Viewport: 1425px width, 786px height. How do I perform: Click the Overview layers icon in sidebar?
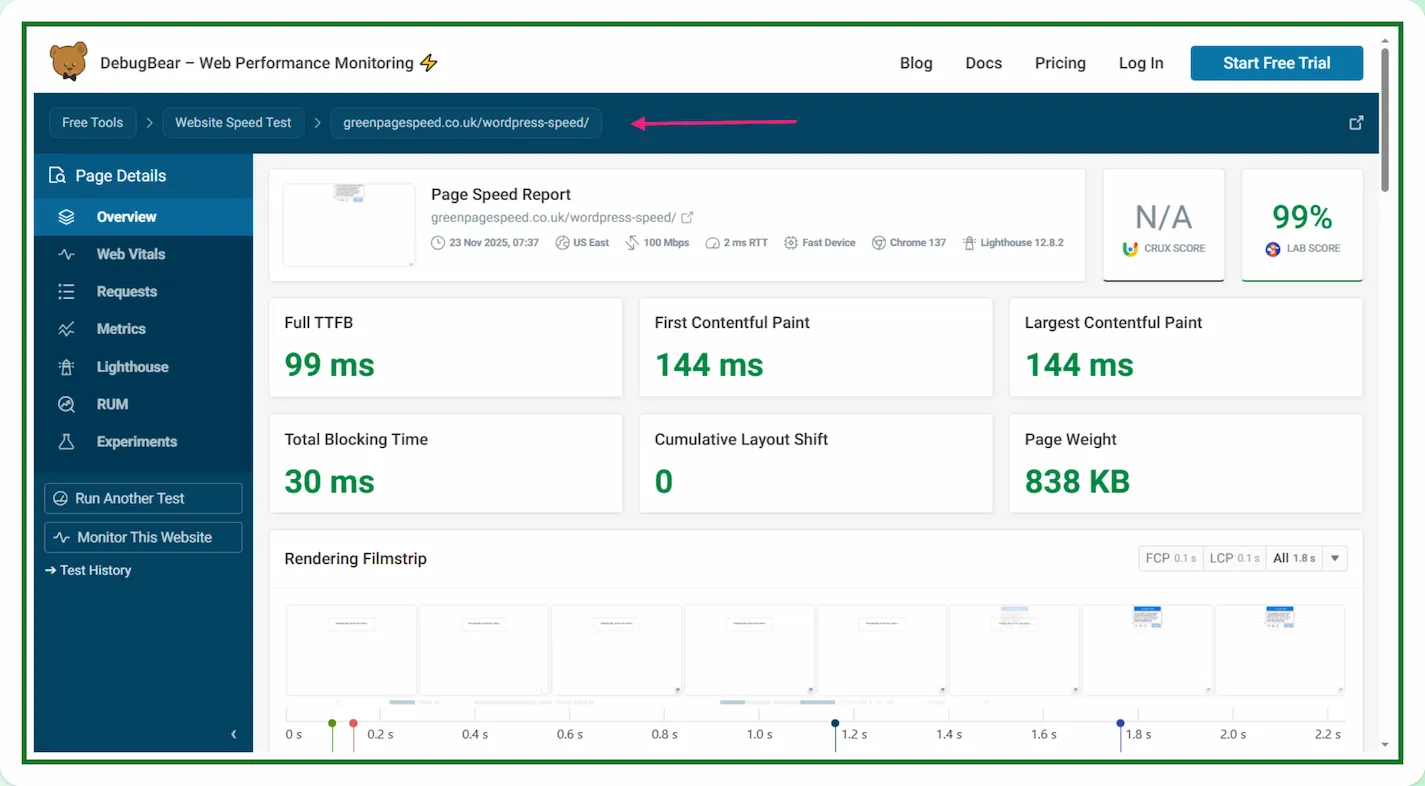tap(67, 217)
